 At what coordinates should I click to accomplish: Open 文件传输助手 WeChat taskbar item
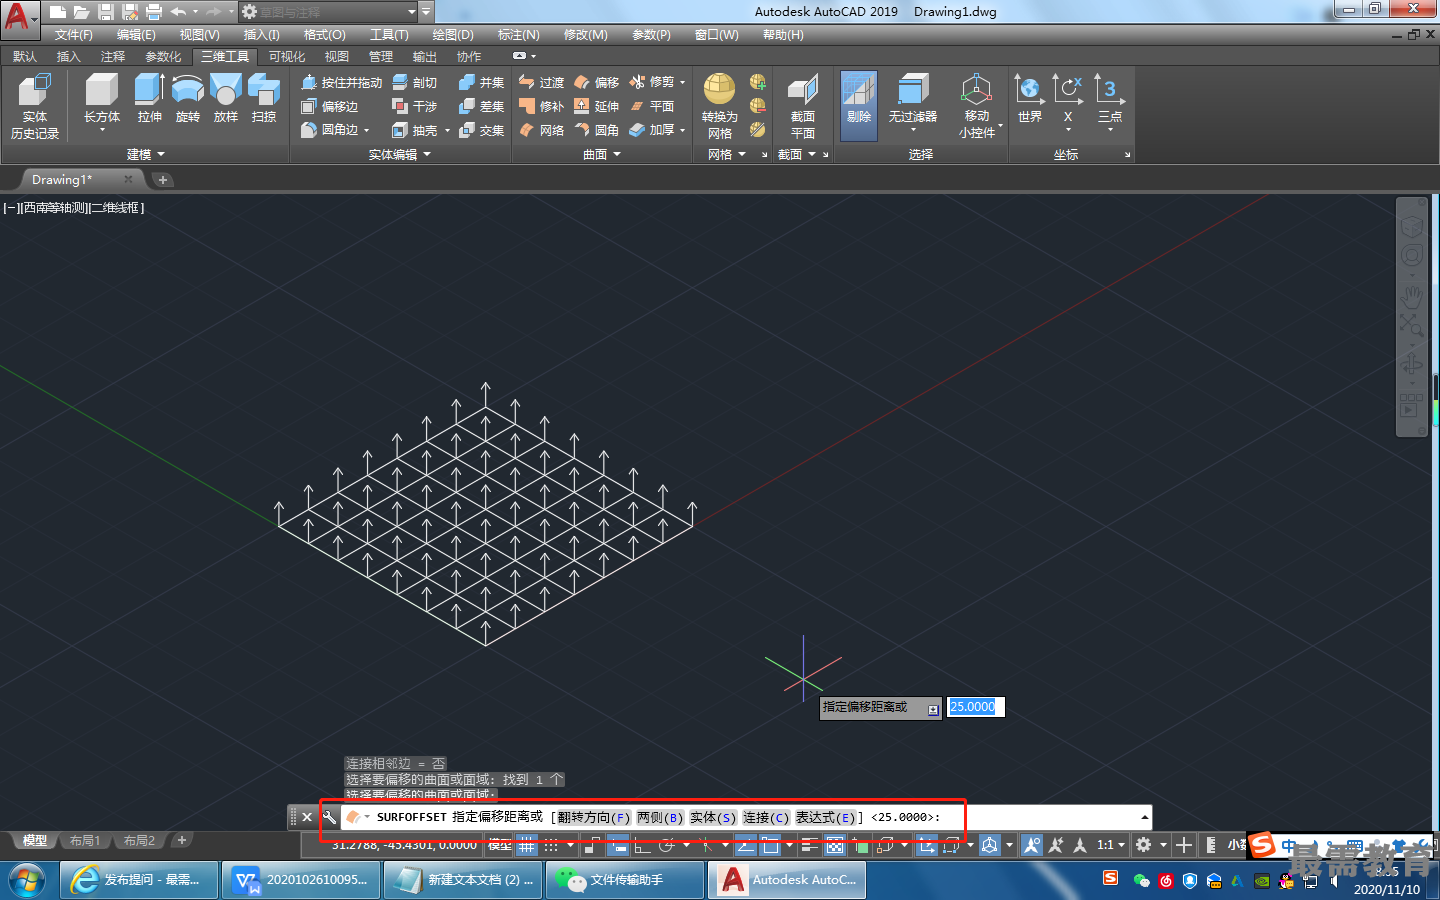(x=625, y=880)
